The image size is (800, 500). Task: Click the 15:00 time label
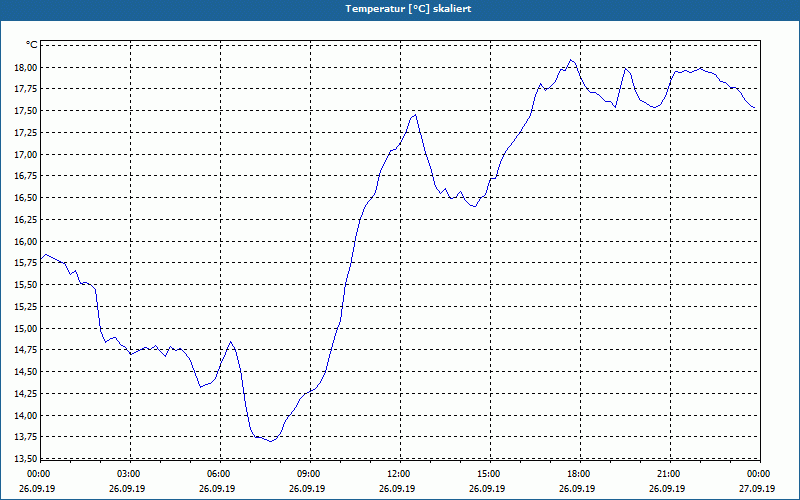(487, 474)
